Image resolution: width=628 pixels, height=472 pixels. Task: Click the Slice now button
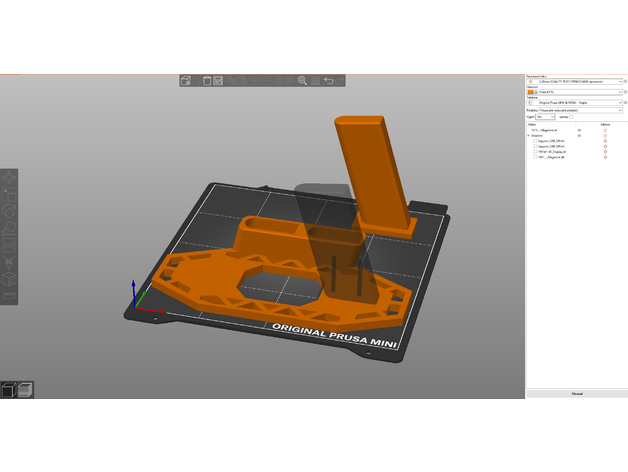tap(577, 394)
